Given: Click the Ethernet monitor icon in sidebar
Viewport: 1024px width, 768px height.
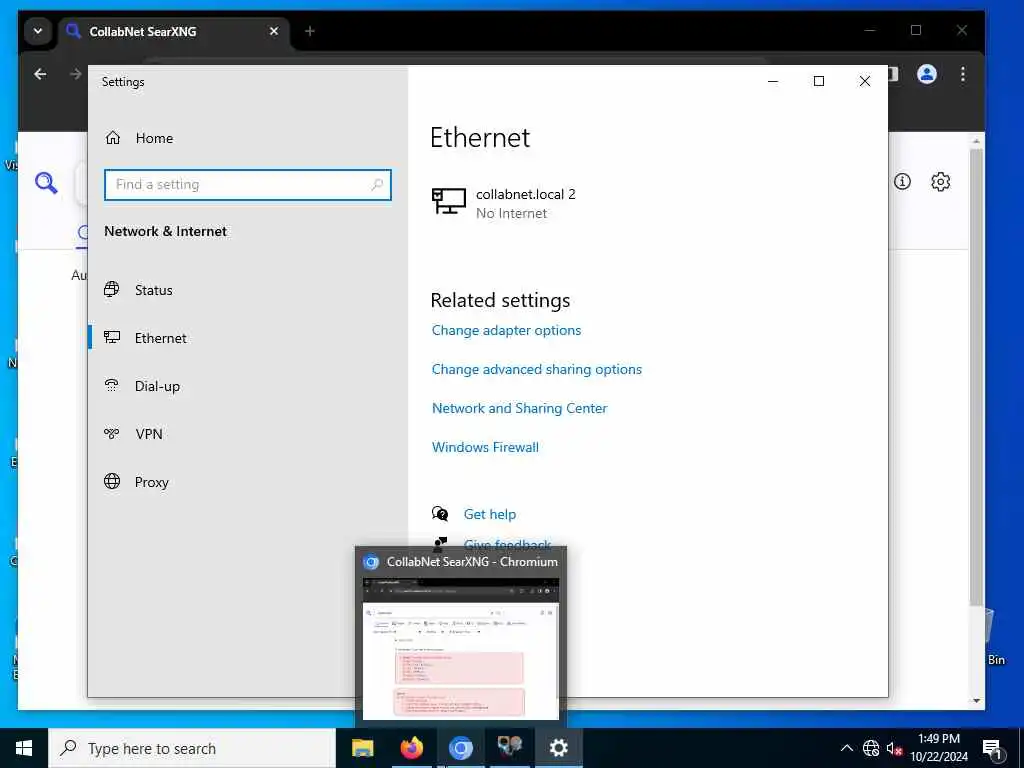Looking at the screenshot, I should click(x=112, y=337).
